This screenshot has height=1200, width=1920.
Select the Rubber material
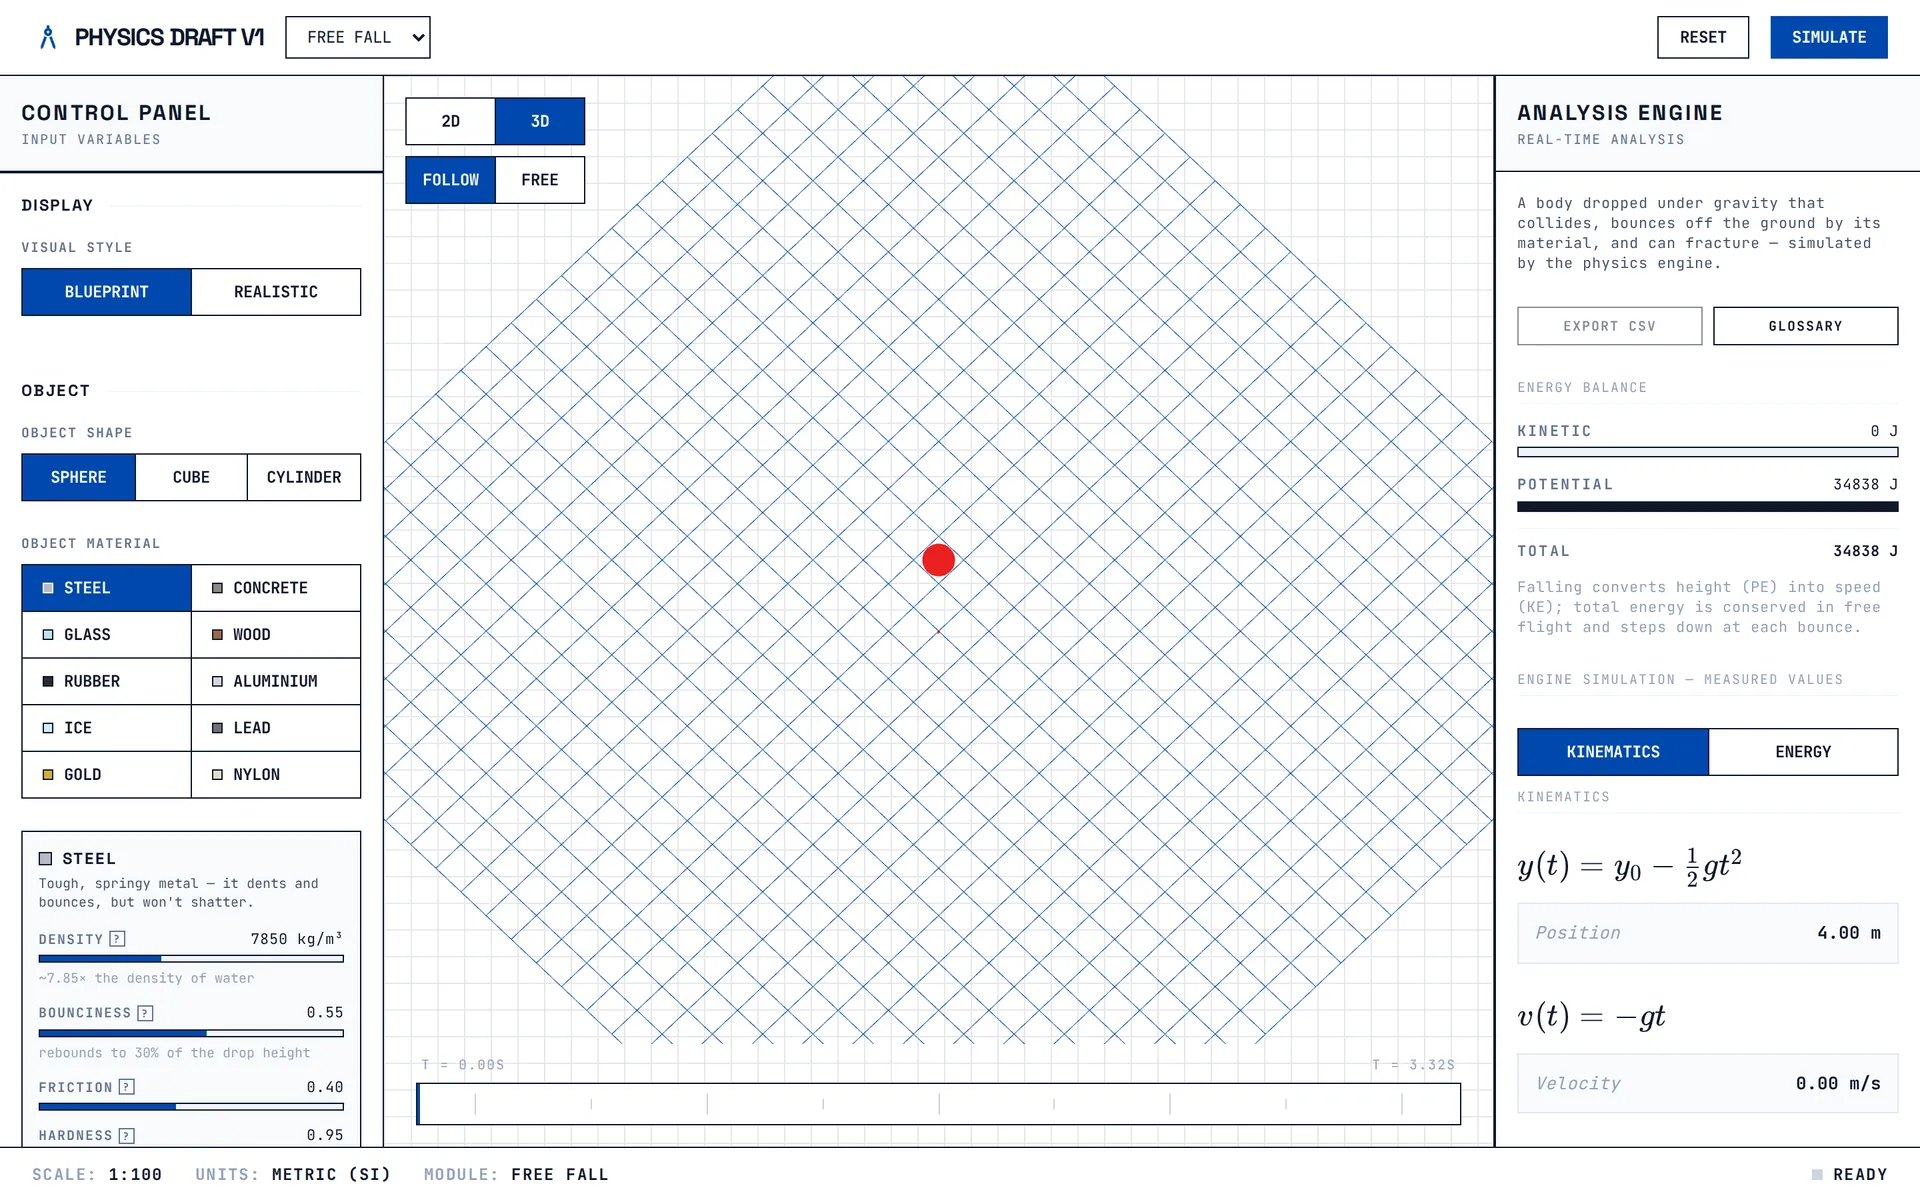pos(106,681)
